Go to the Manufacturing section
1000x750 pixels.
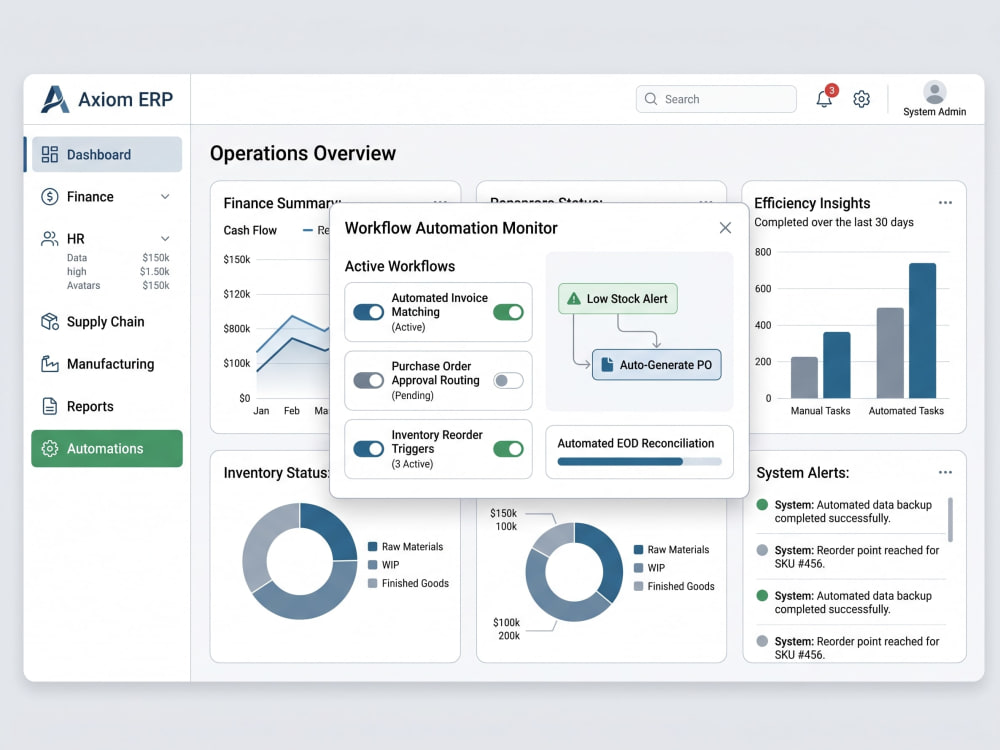point(107,364)
